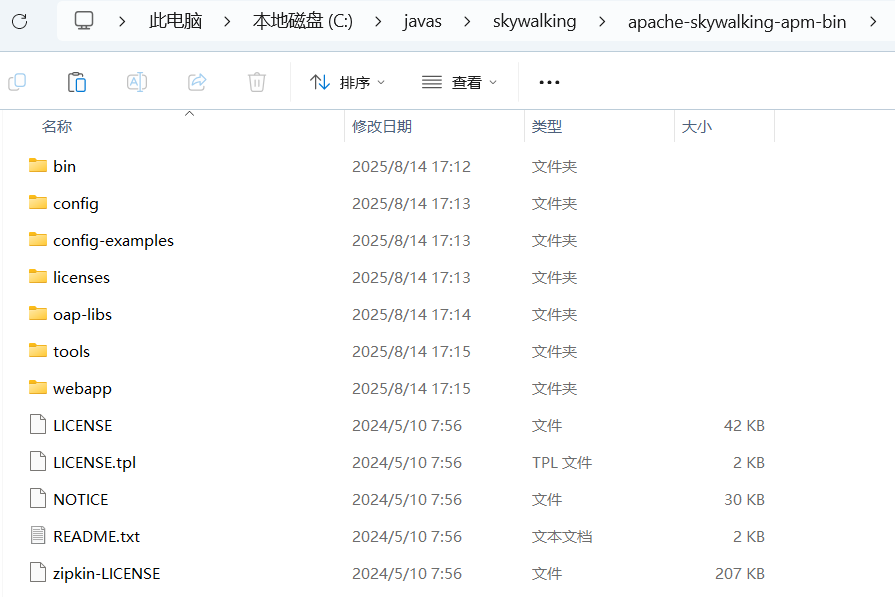Sort by 大小 column header
This screenshot has height=597, width=895.
pyautogui.click(x=696, y=126)
